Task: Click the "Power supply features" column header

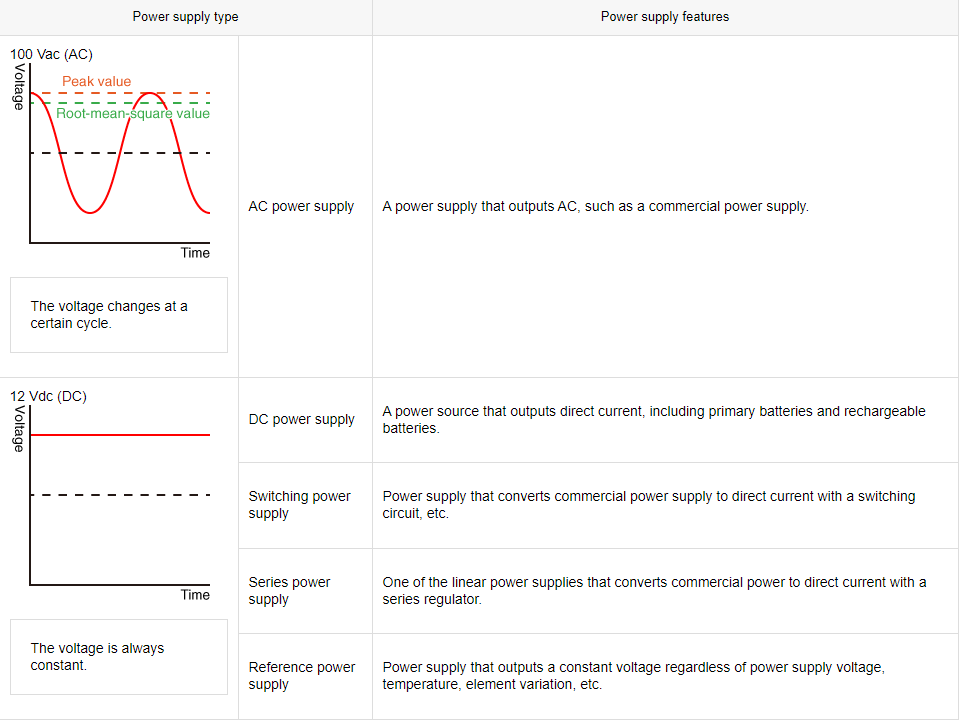Action: coord(665,17)
